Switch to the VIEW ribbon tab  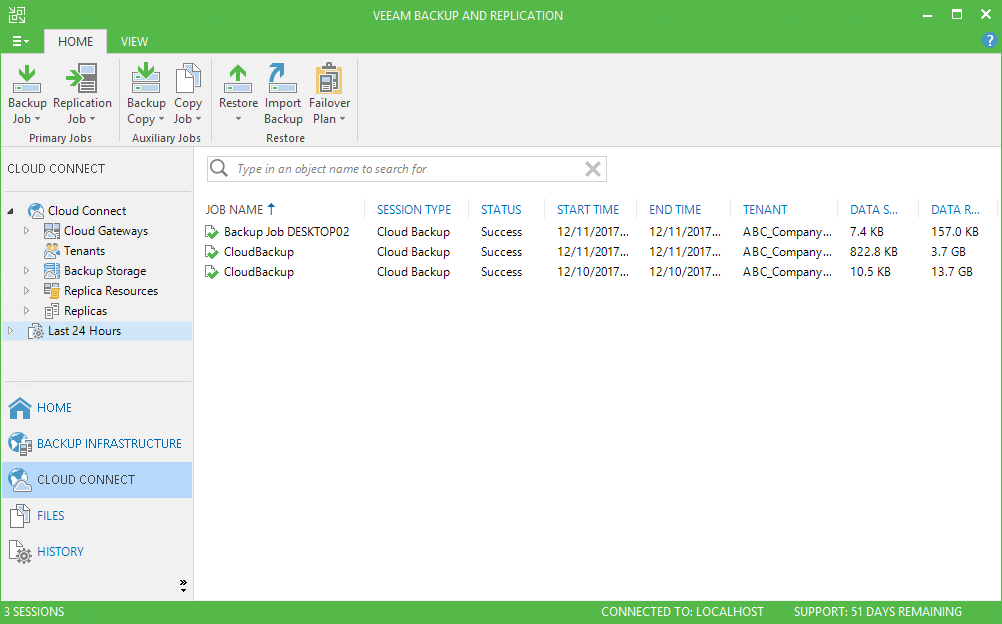click(134, 42)
